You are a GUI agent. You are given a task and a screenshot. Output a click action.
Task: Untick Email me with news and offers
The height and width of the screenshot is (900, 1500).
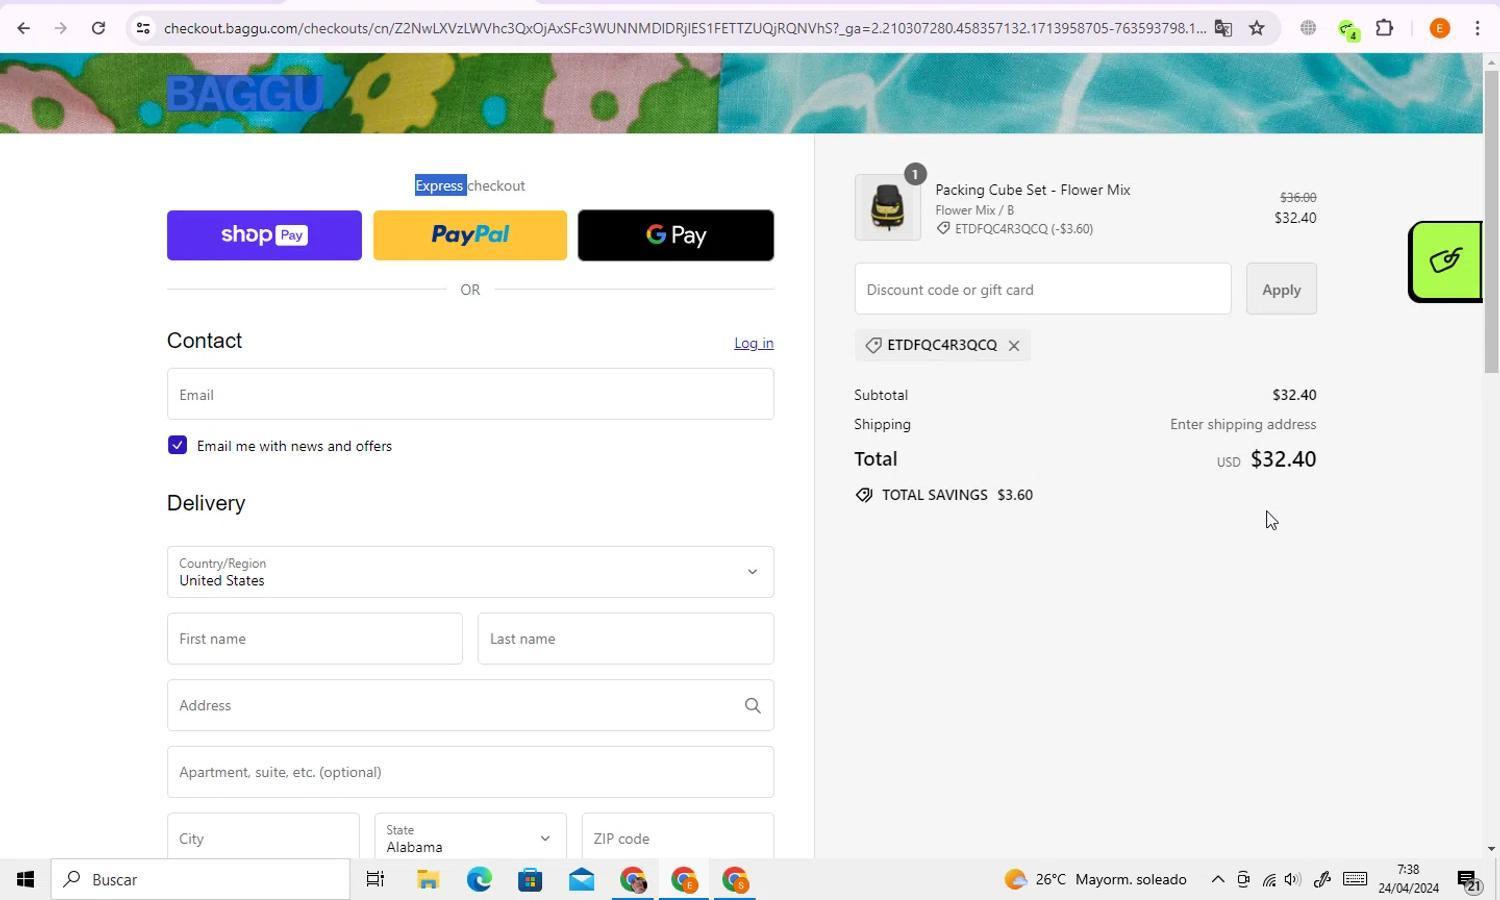pos(177,445)
